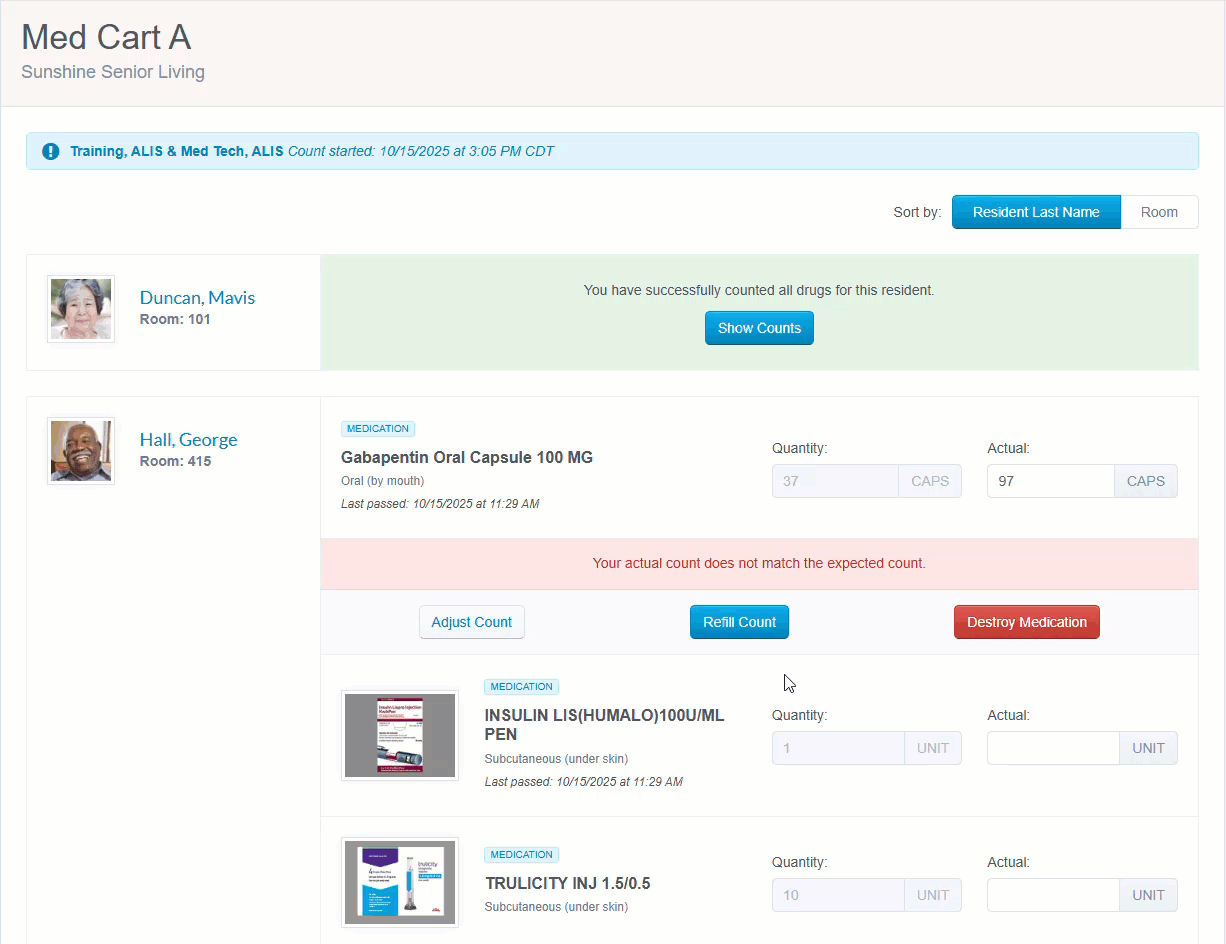The image size is (1226, 944).
Task: Click the 'Count started' timestamp text
Action: (421, 152)
